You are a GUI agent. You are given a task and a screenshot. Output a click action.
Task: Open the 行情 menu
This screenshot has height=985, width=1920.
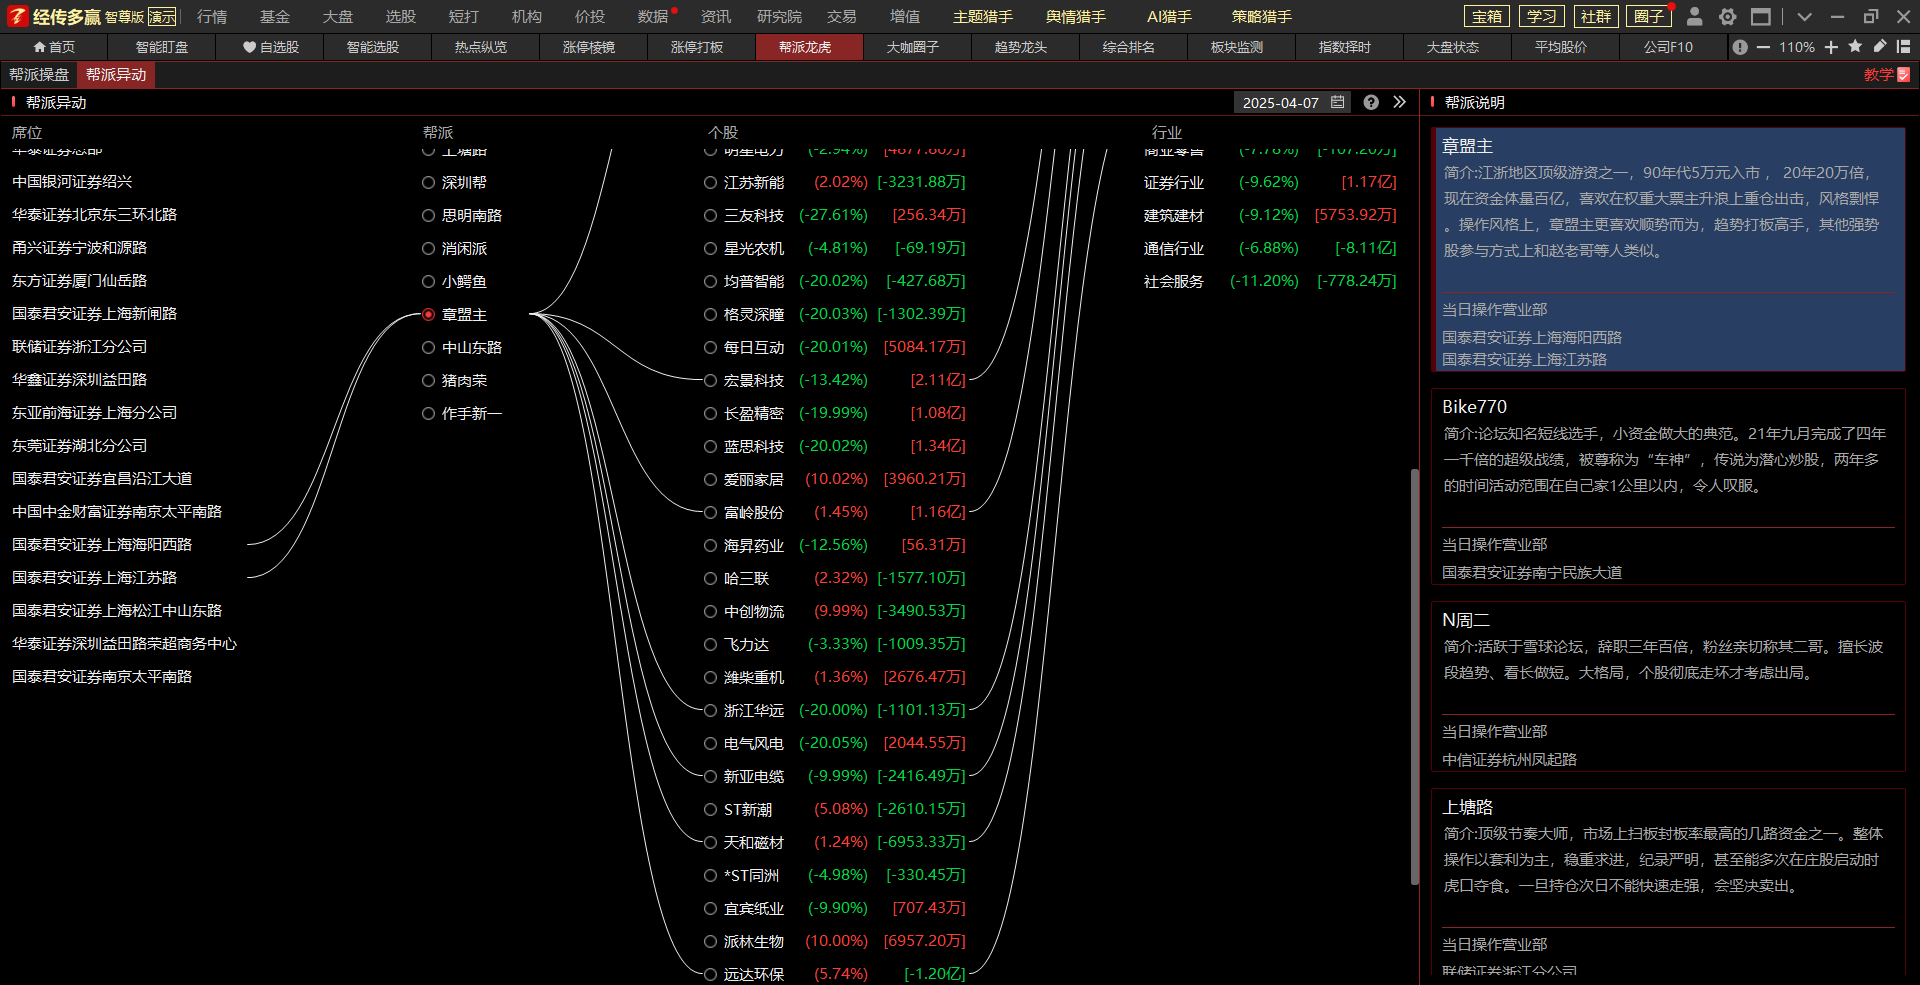[x=212, y=17]
